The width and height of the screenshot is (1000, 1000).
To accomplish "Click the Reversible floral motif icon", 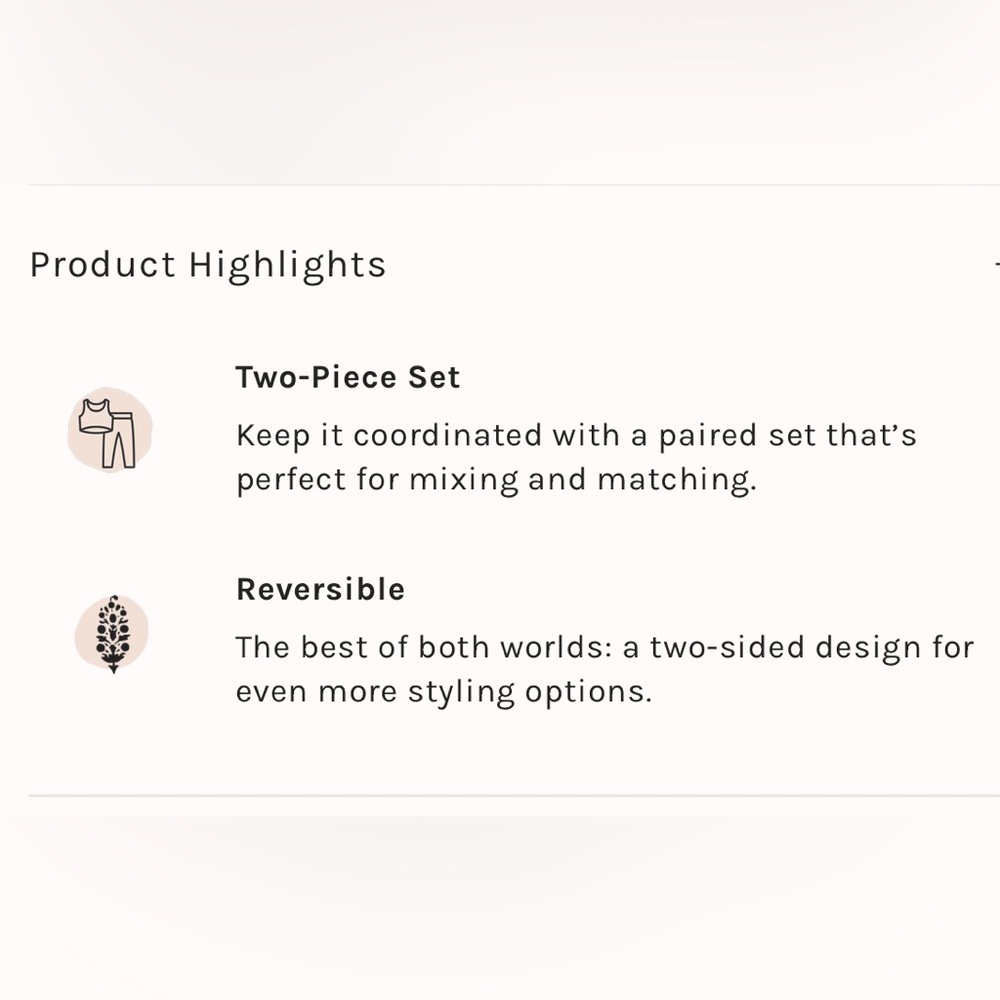I will (112, 634).
